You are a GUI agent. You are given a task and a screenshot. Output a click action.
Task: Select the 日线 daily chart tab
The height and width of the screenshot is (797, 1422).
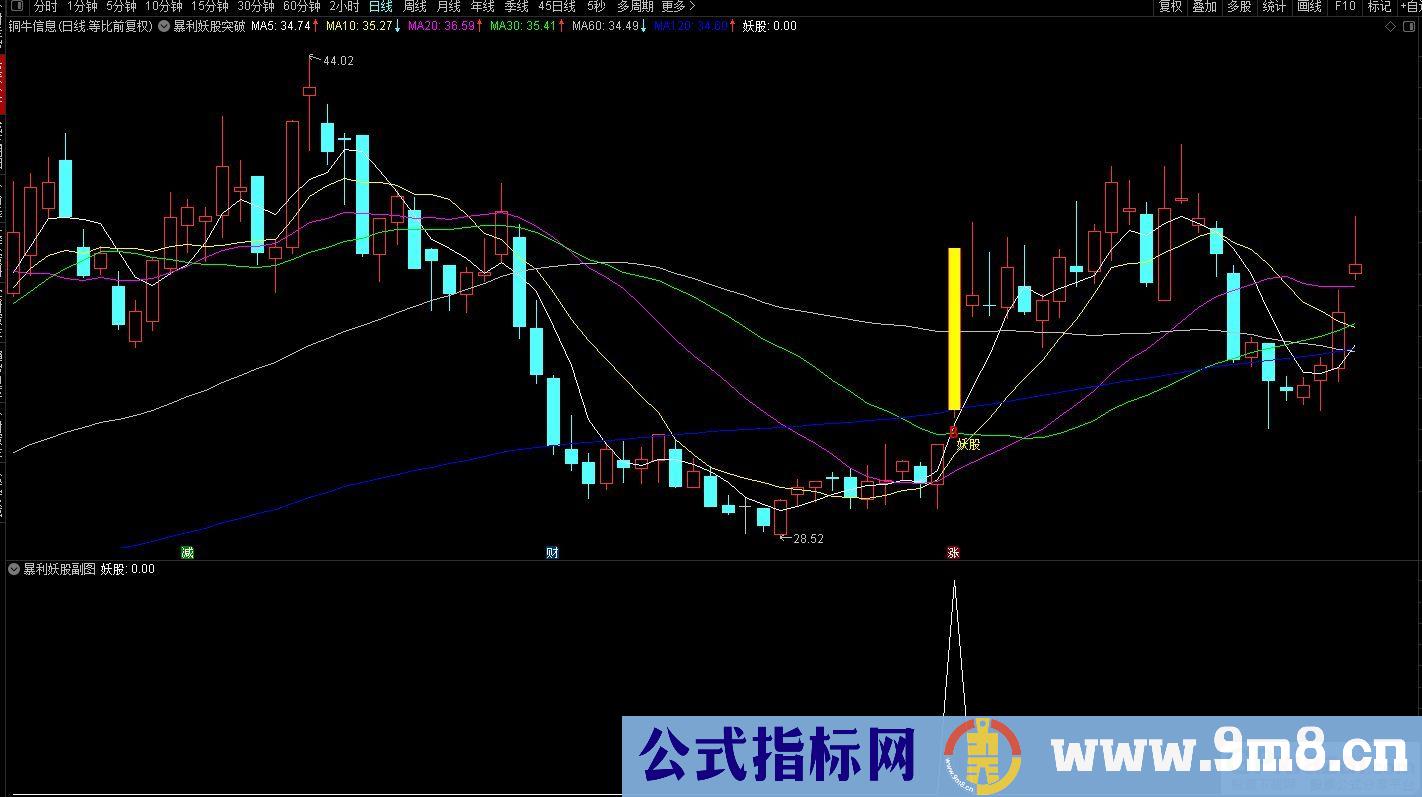point(380,6)
